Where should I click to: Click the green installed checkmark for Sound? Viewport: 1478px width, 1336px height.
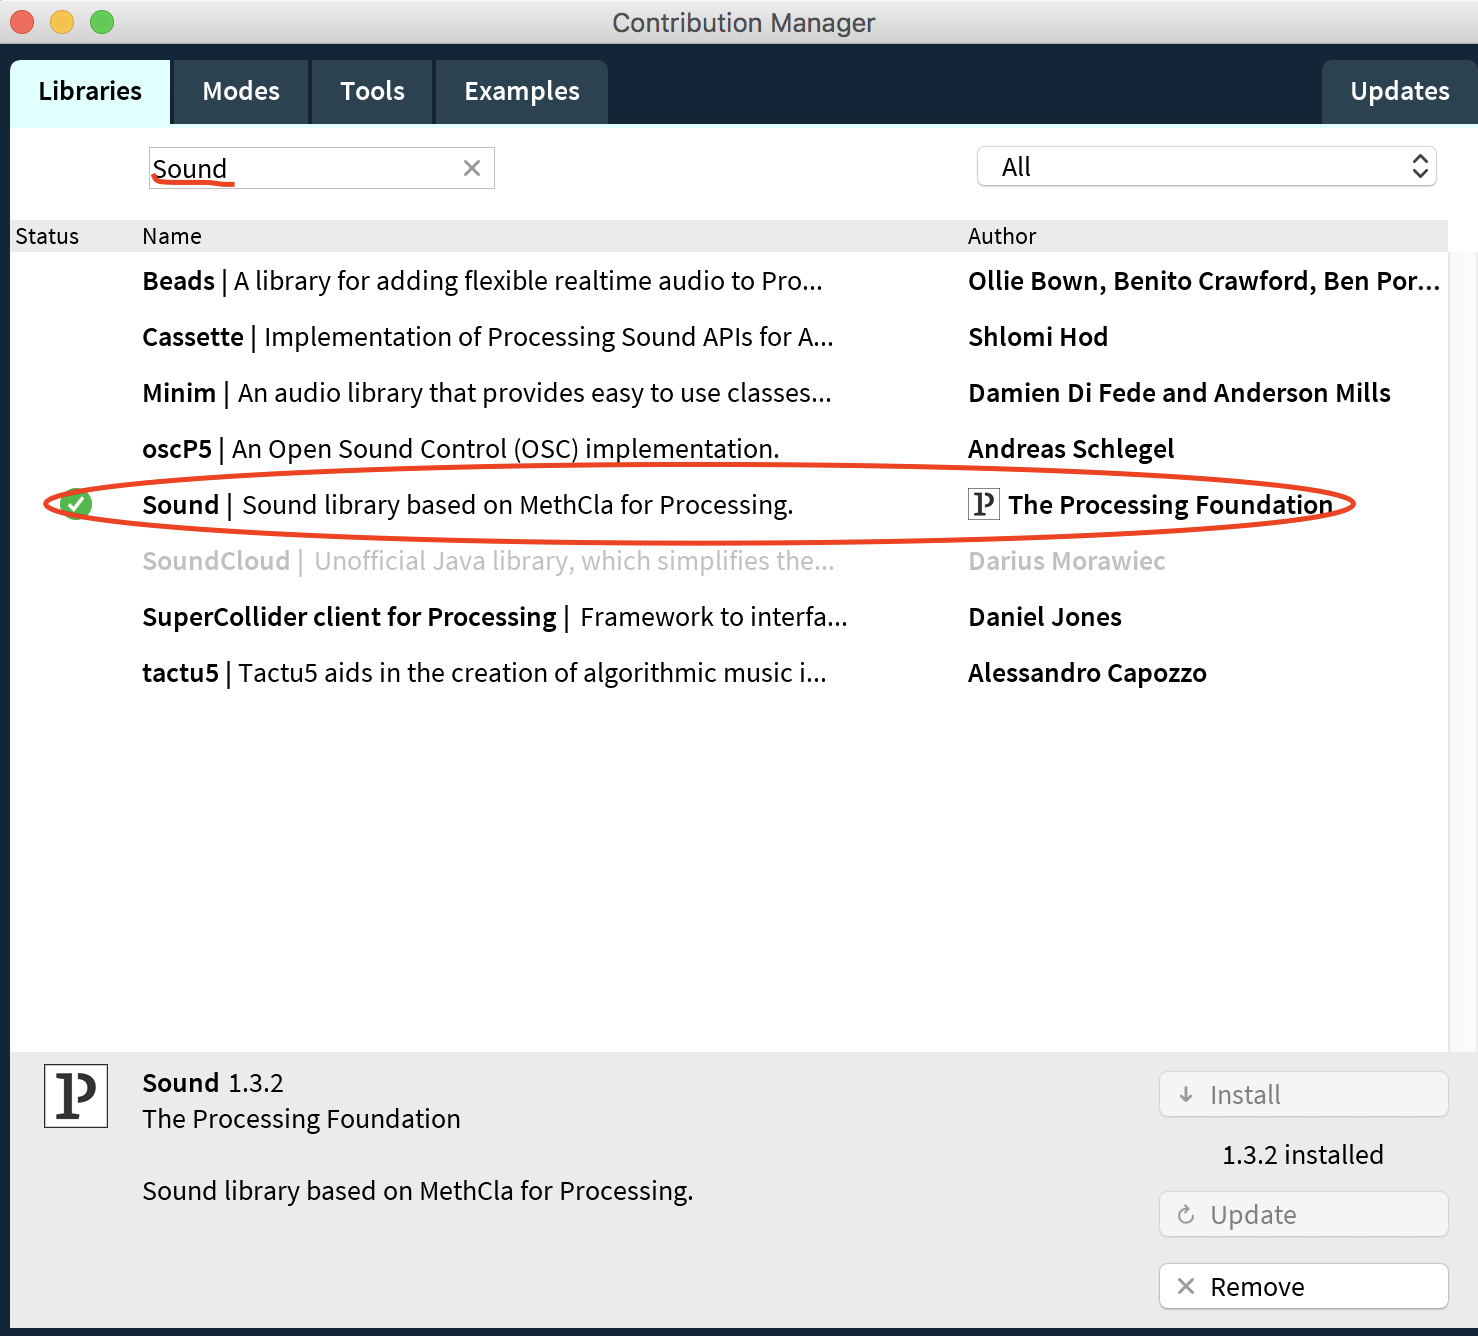[76, 504]
